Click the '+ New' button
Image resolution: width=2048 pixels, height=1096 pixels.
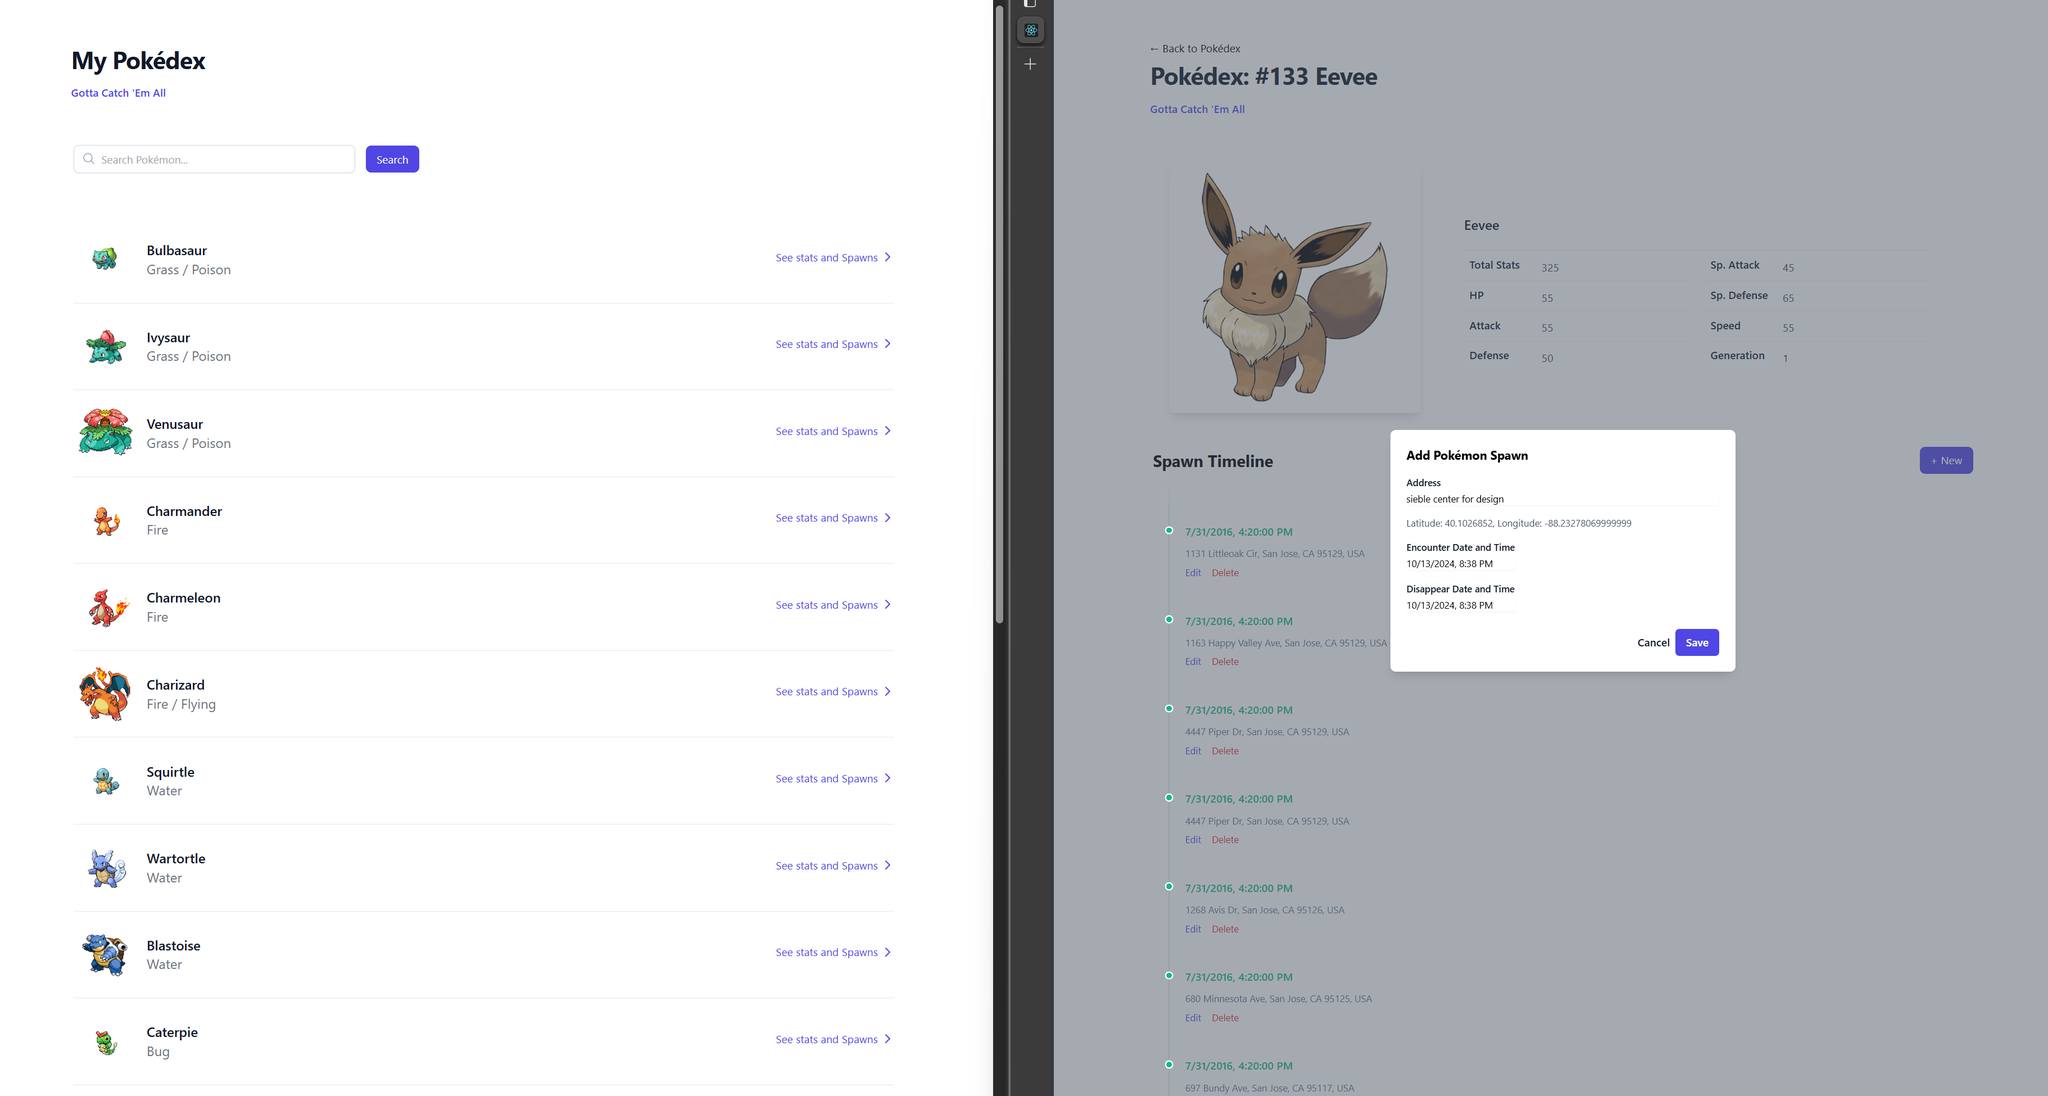tap(1945, 460)
